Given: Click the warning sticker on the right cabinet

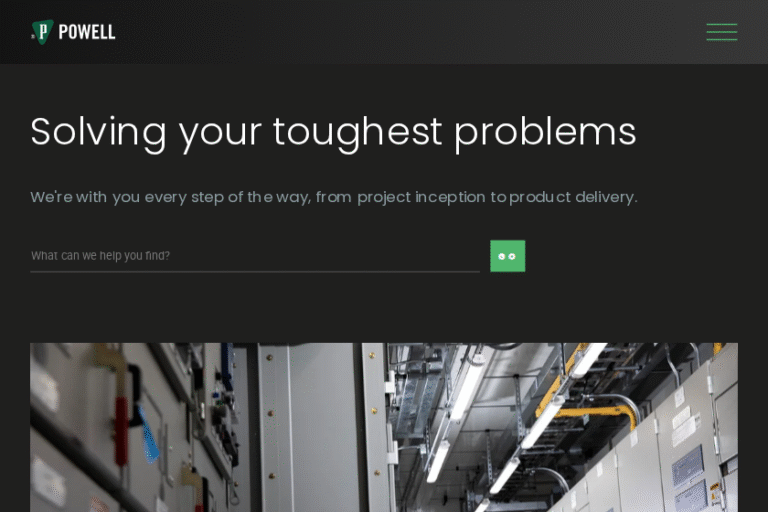Looking at the screenshot, I should [716, 493].
